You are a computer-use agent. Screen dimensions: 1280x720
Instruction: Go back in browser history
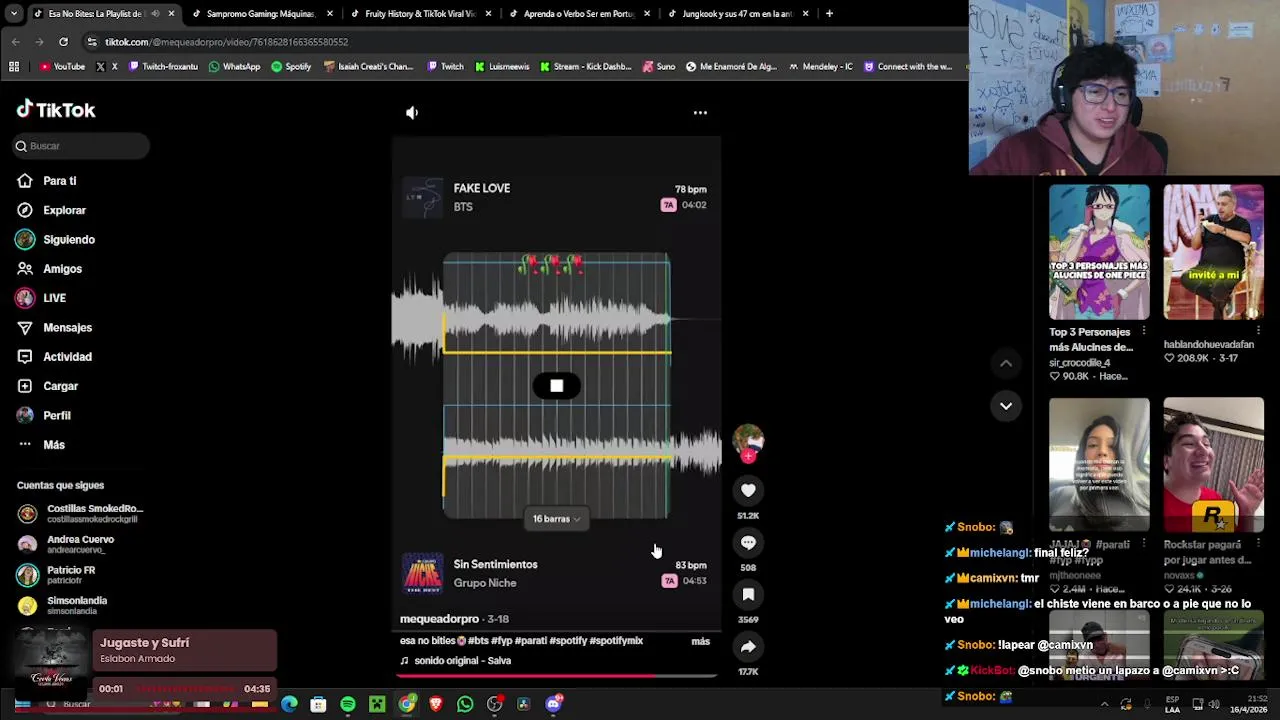pyautogui.click(x=15, y=42)
